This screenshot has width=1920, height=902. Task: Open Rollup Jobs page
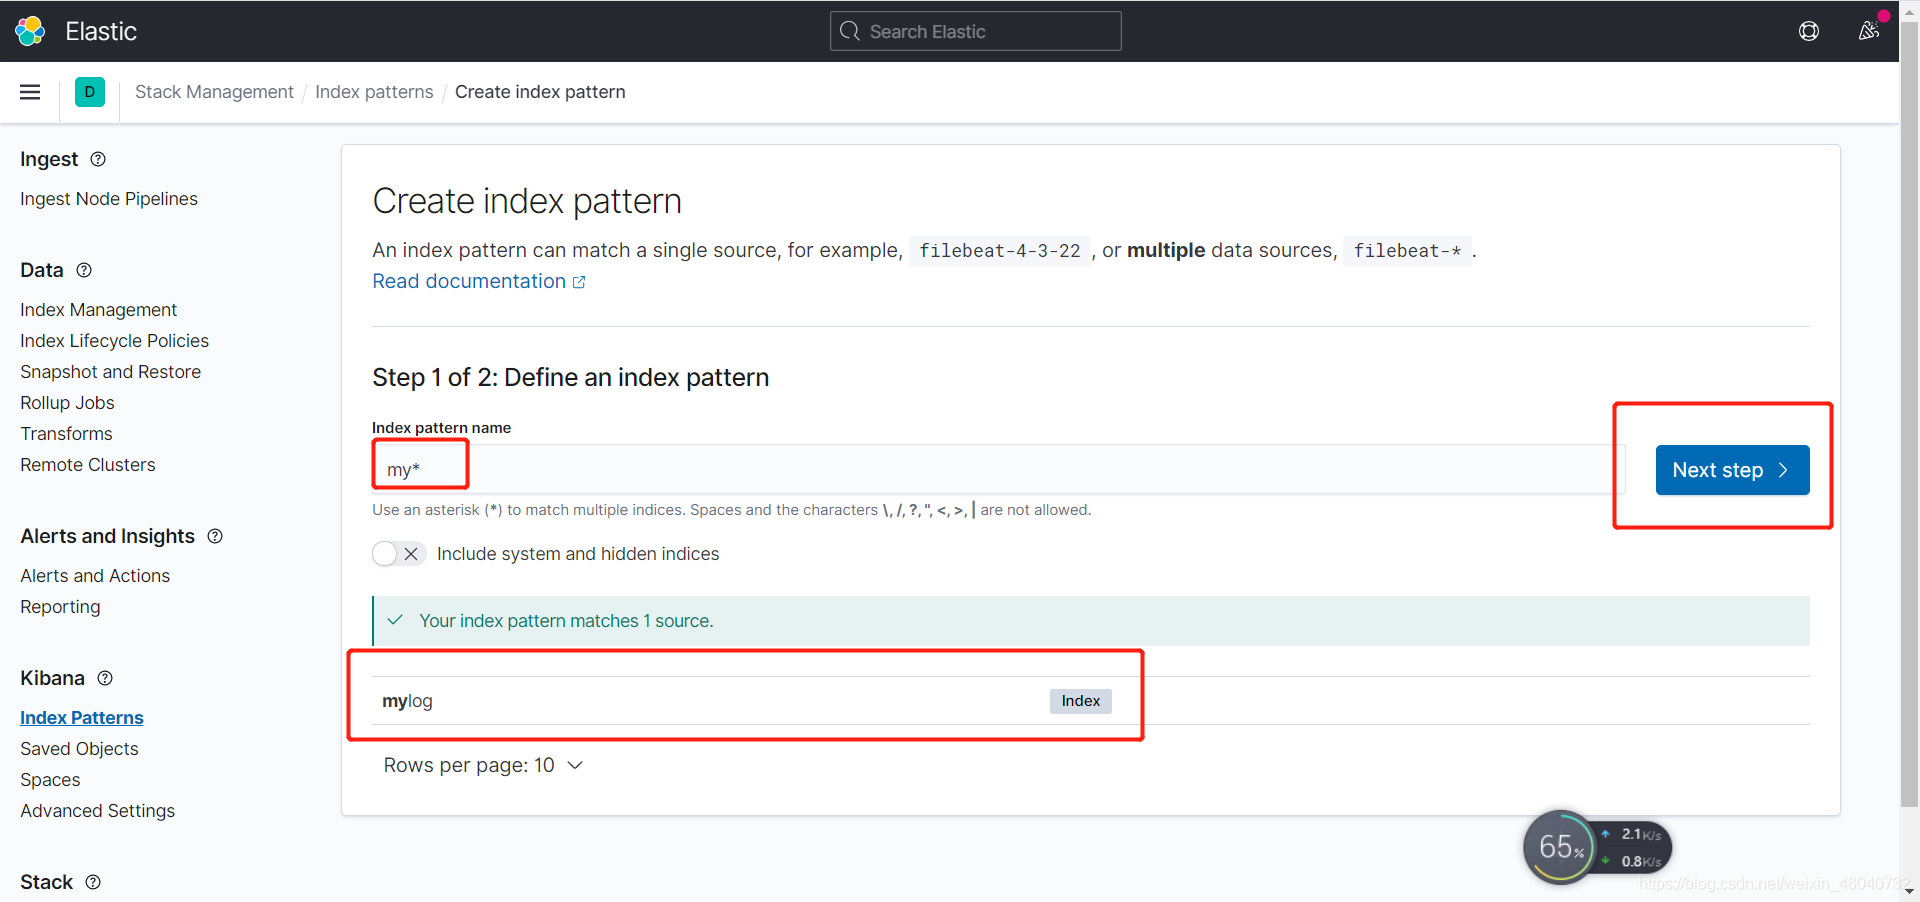[x=67, y=403]
